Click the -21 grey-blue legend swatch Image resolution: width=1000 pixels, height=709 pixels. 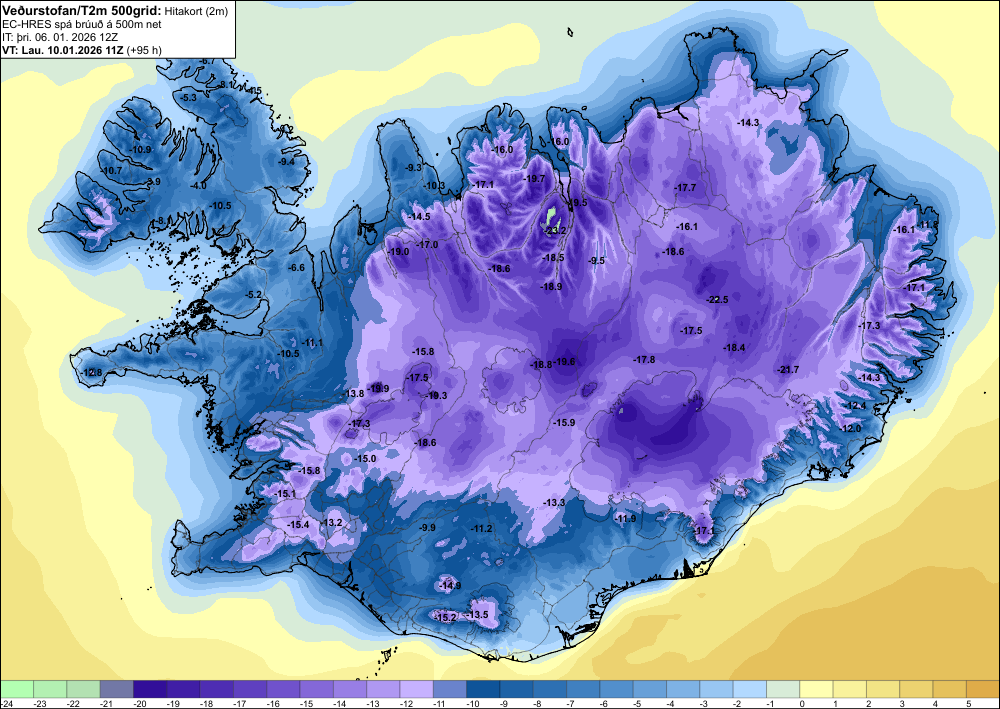[117, 689]
